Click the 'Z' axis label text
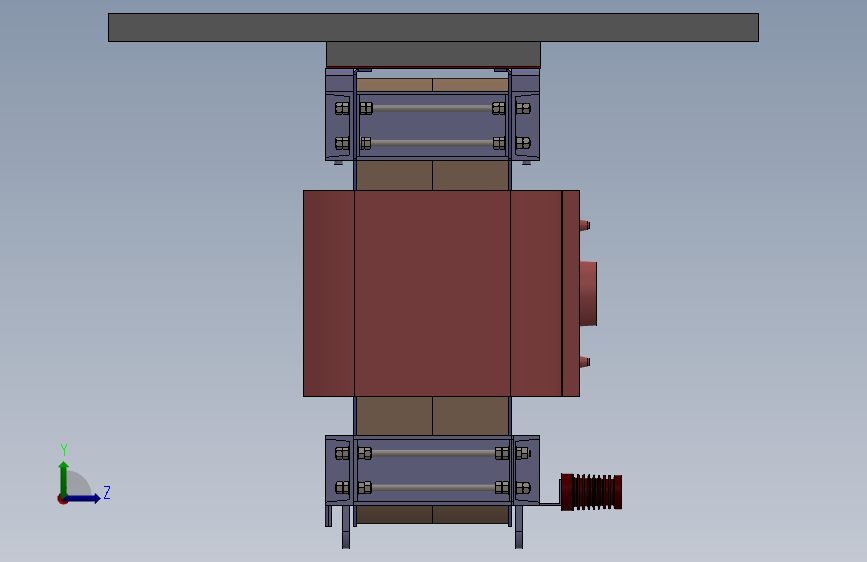The height and width of the screenshot is (562, 867). pos(107,492)
